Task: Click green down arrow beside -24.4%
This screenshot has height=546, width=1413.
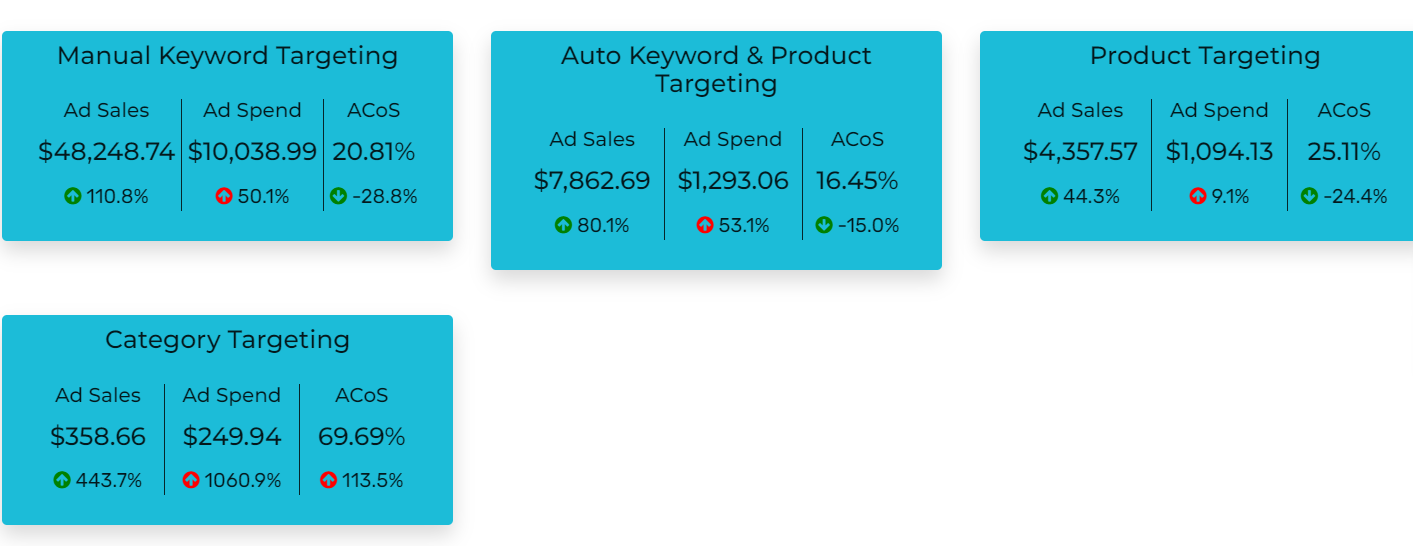Action: point(1309,197)
